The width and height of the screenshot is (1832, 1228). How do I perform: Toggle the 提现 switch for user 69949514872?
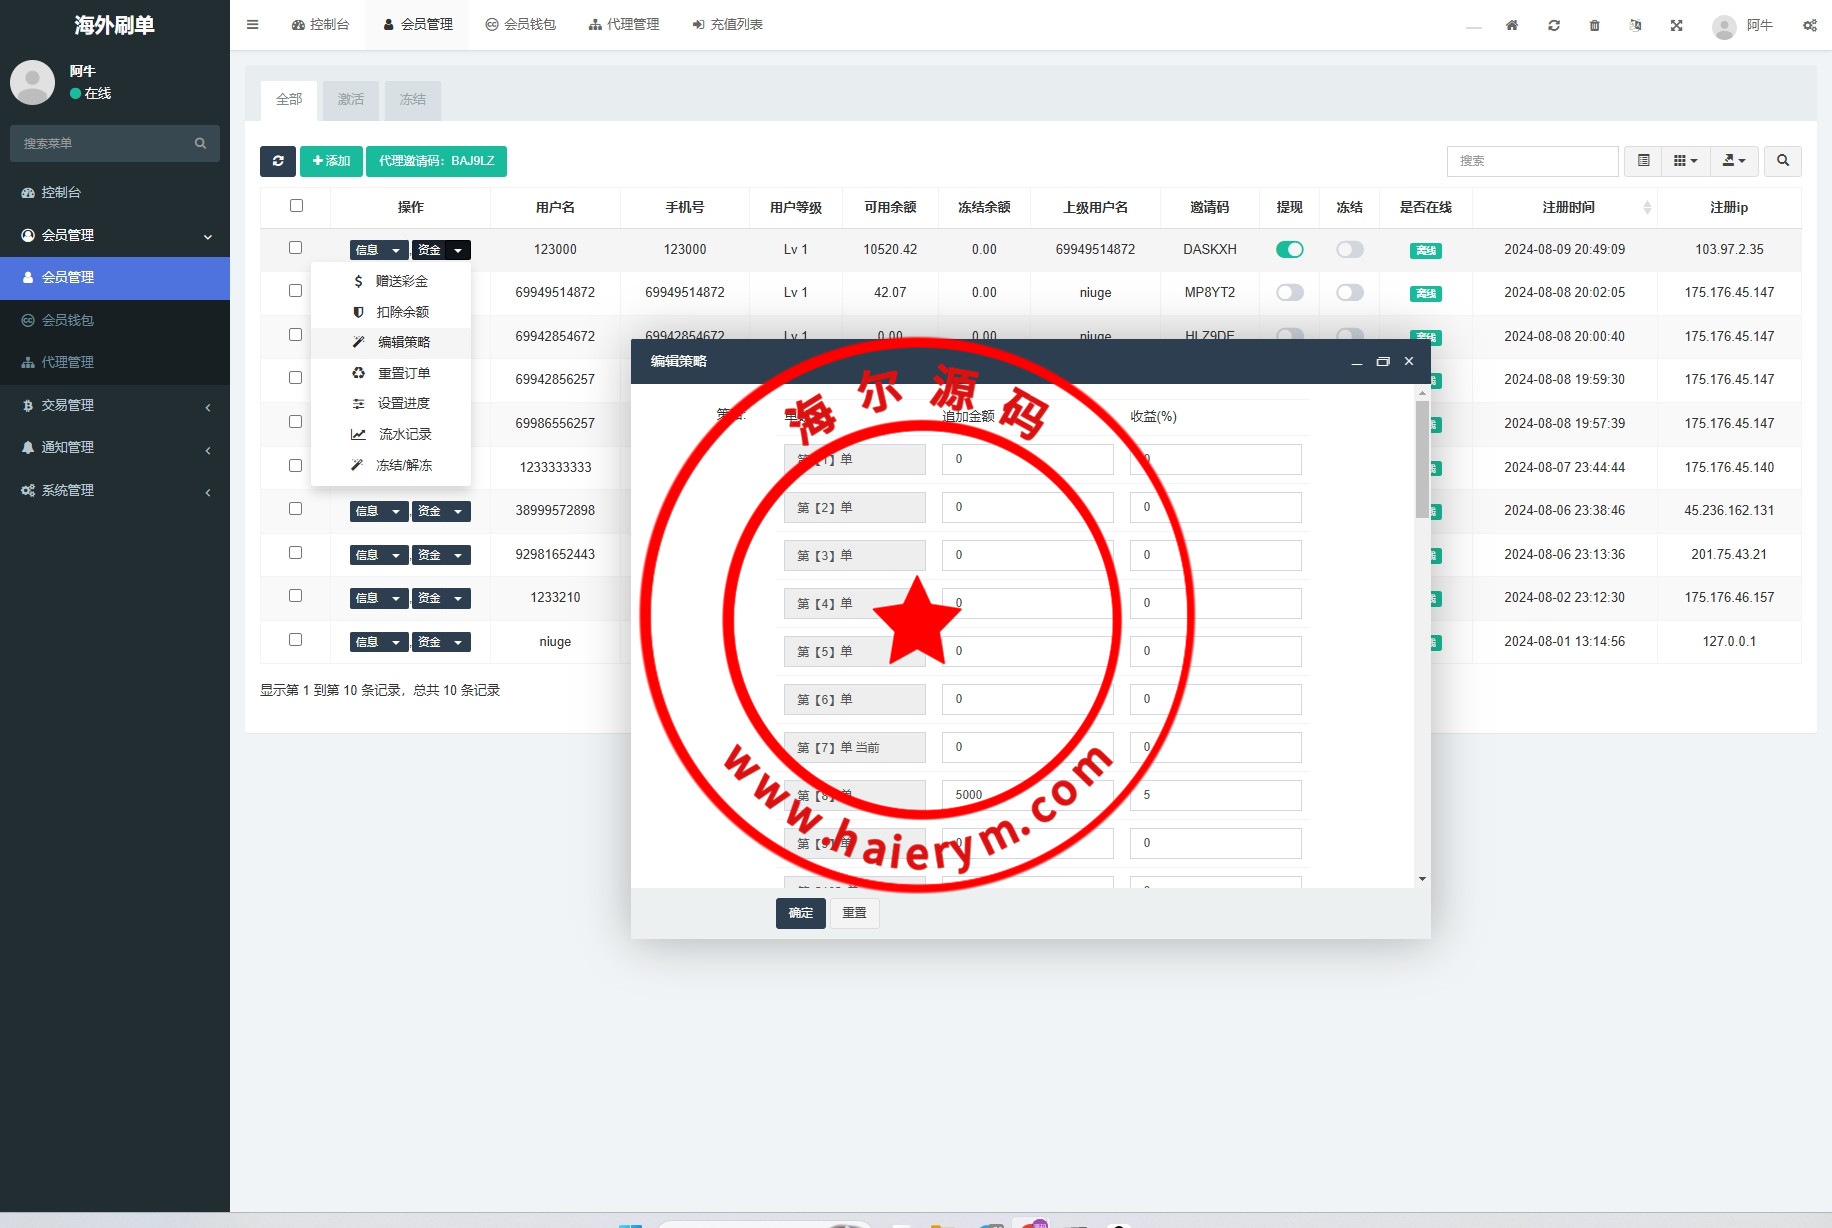pyautogui.click(x=1290, y=292)
